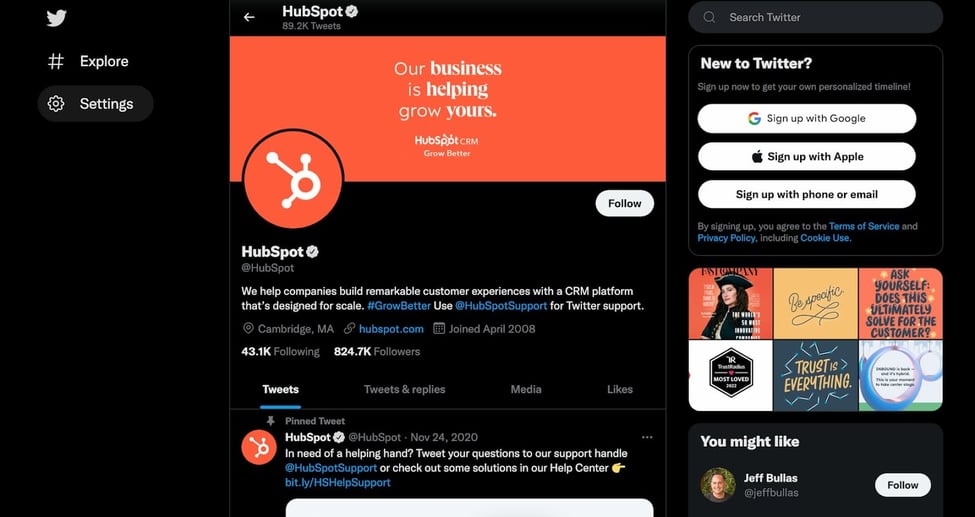This screenshot has width=975, height=517.
Task: Open pinned tweet's three-dot more menu
Action: (x=647, y=437)
